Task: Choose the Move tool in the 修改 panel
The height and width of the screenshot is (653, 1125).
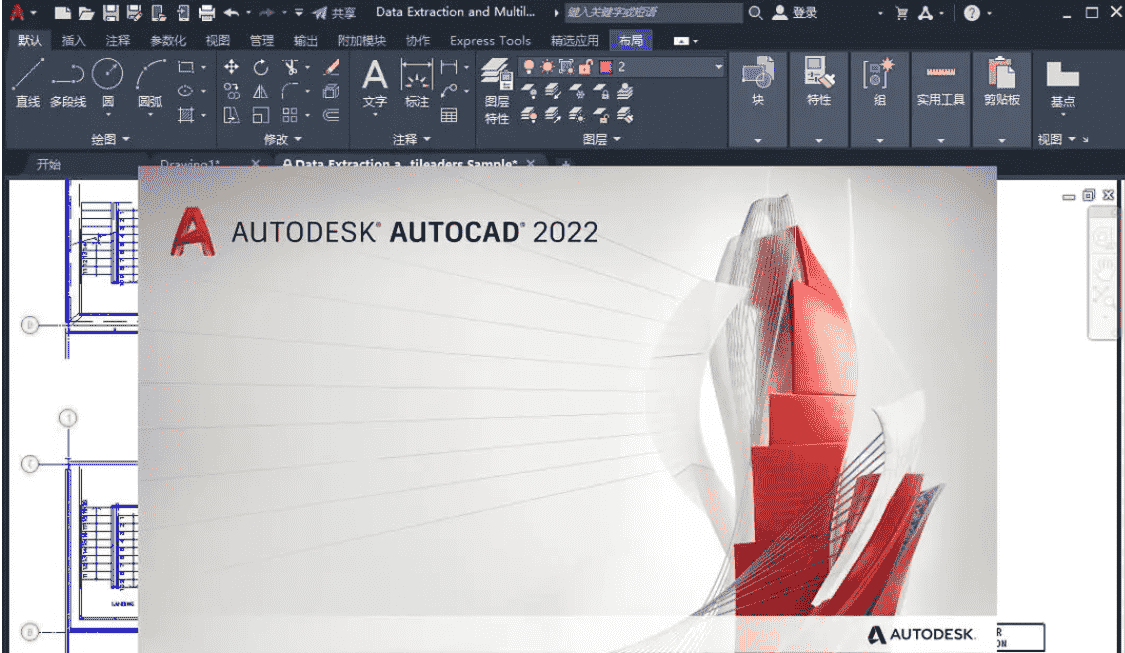Action: pos(232,67)
